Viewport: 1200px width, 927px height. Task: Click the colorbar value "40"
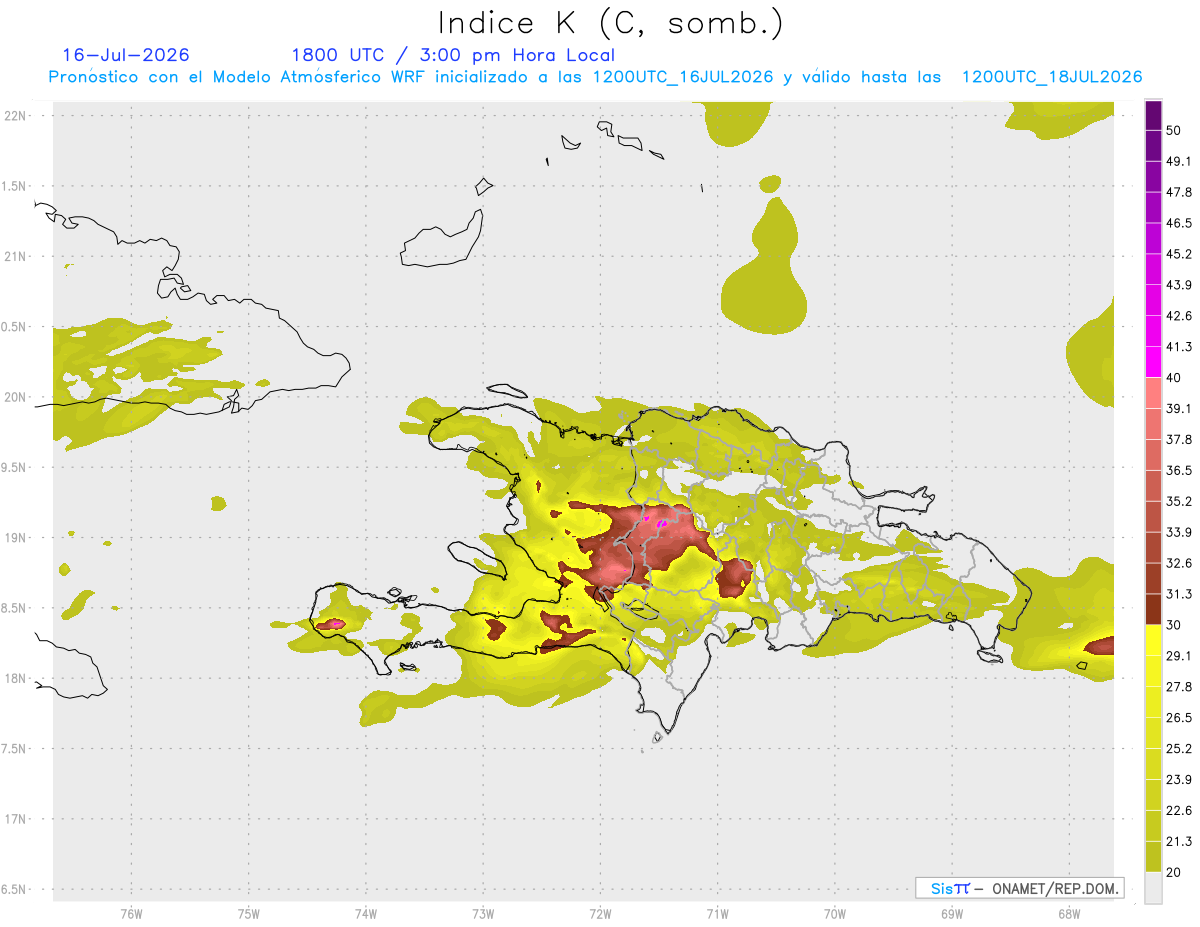(x=1174, y=378)
